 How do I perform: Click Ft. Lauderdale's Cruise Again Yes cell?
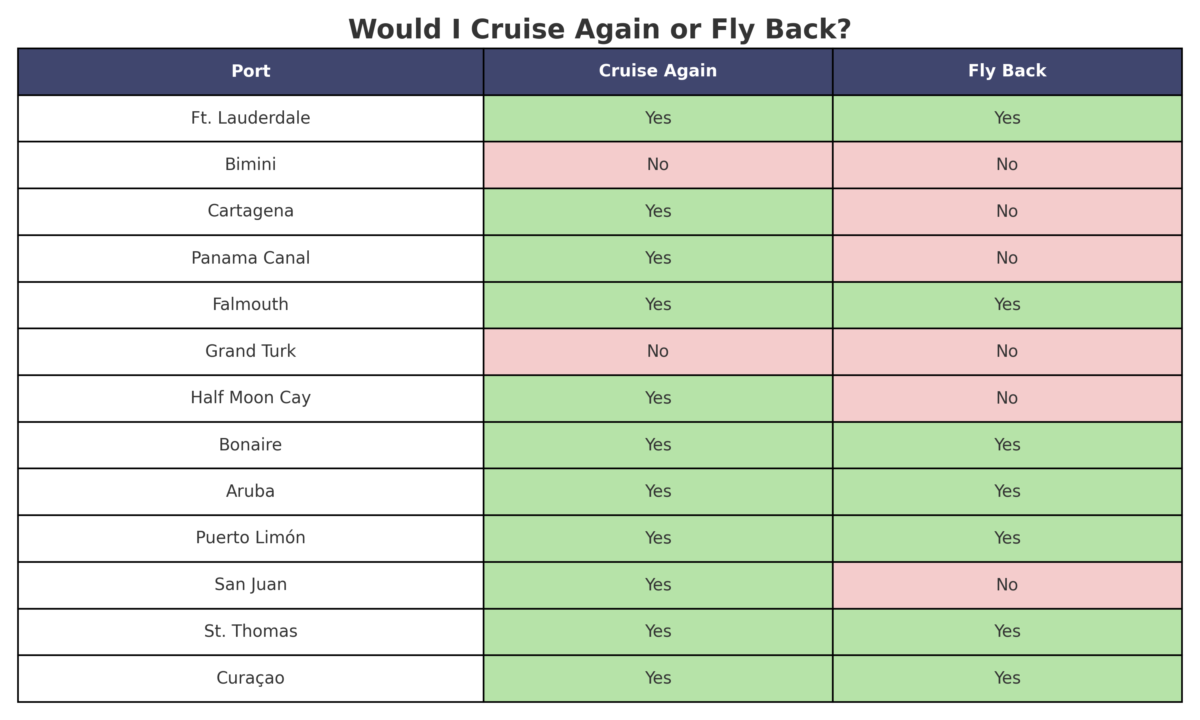(657, 118)
